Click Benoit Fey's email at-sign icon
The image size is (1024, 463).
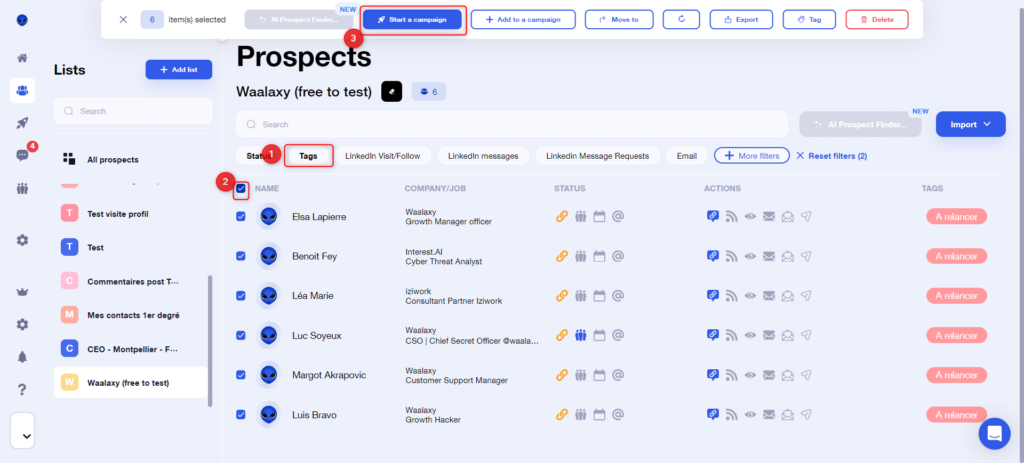(x=618, y=256)
